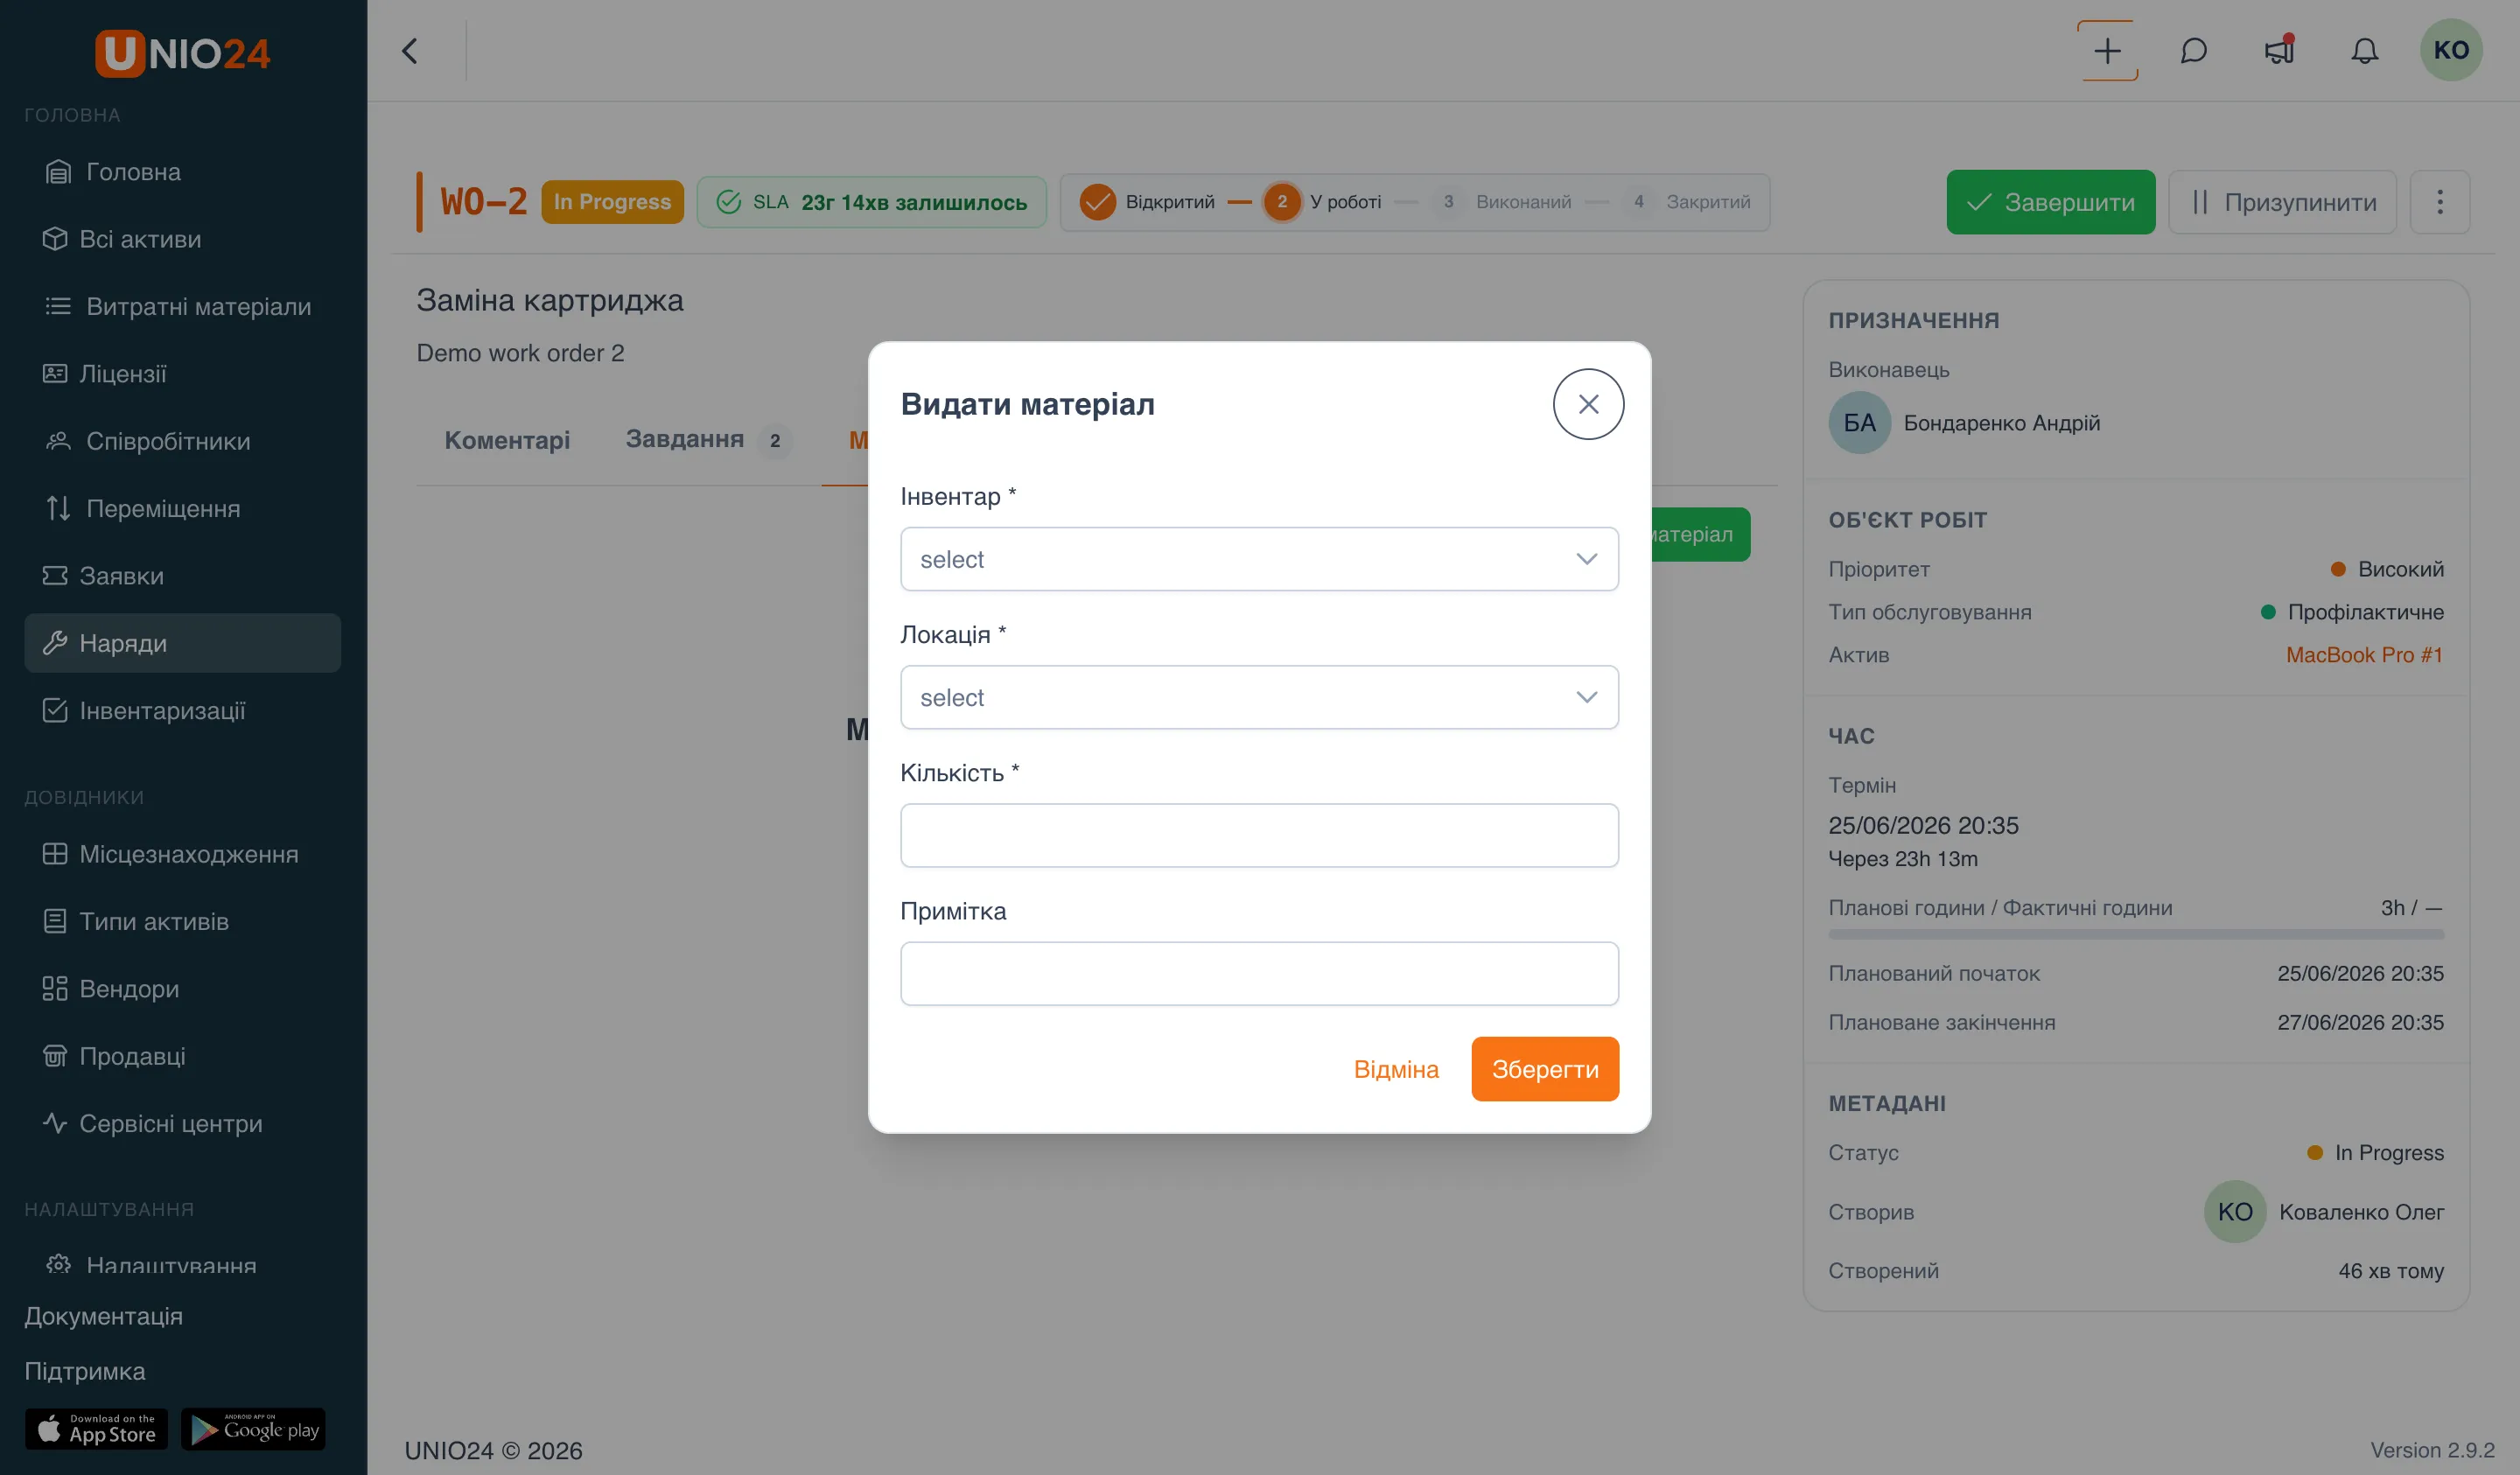Click the Примітка input field
Image resolution: width=2520 pixels, height=1475 pixels.
click(1259, 973)
